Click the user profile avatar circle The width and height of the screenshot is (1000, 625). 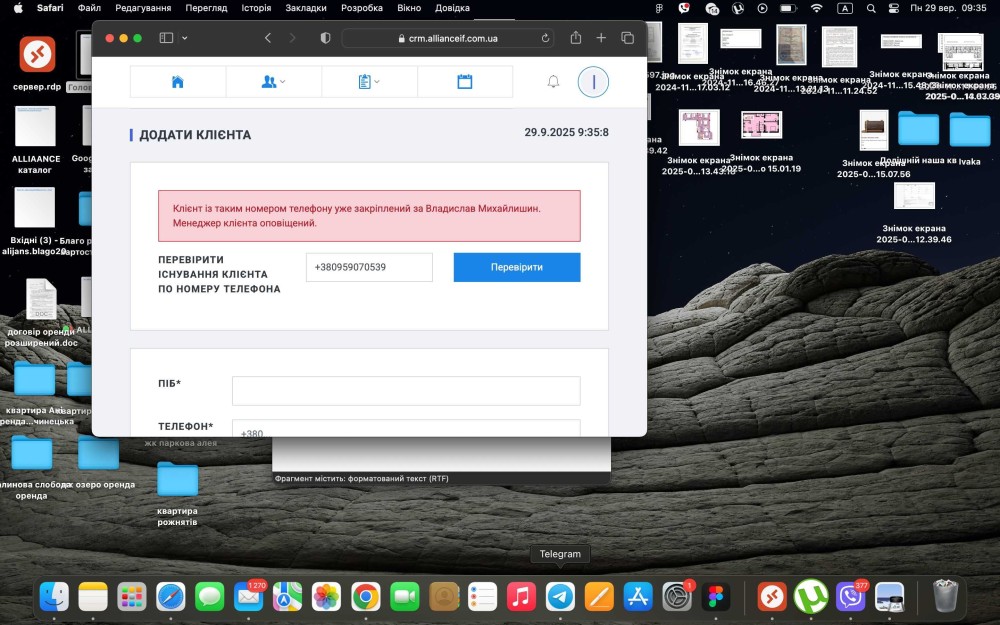click(593, 82)
